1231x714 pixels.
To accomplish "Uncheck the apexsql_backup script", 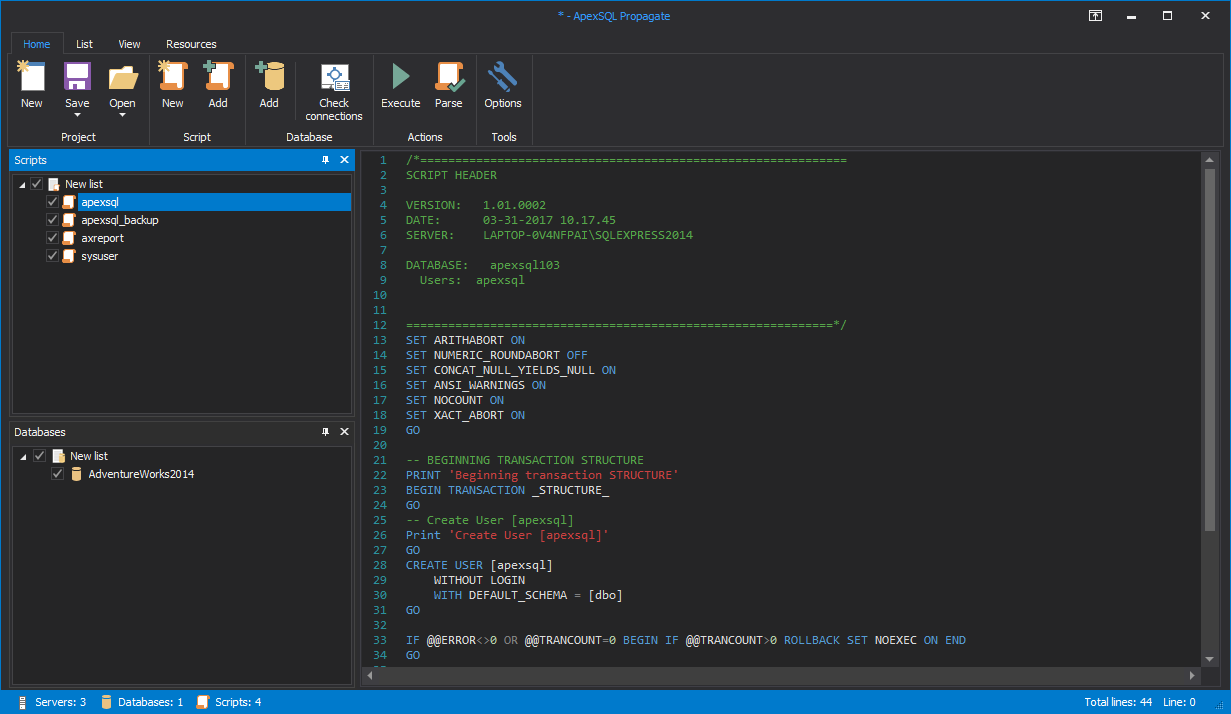I will pyautogui.click(x=52, y=220).
